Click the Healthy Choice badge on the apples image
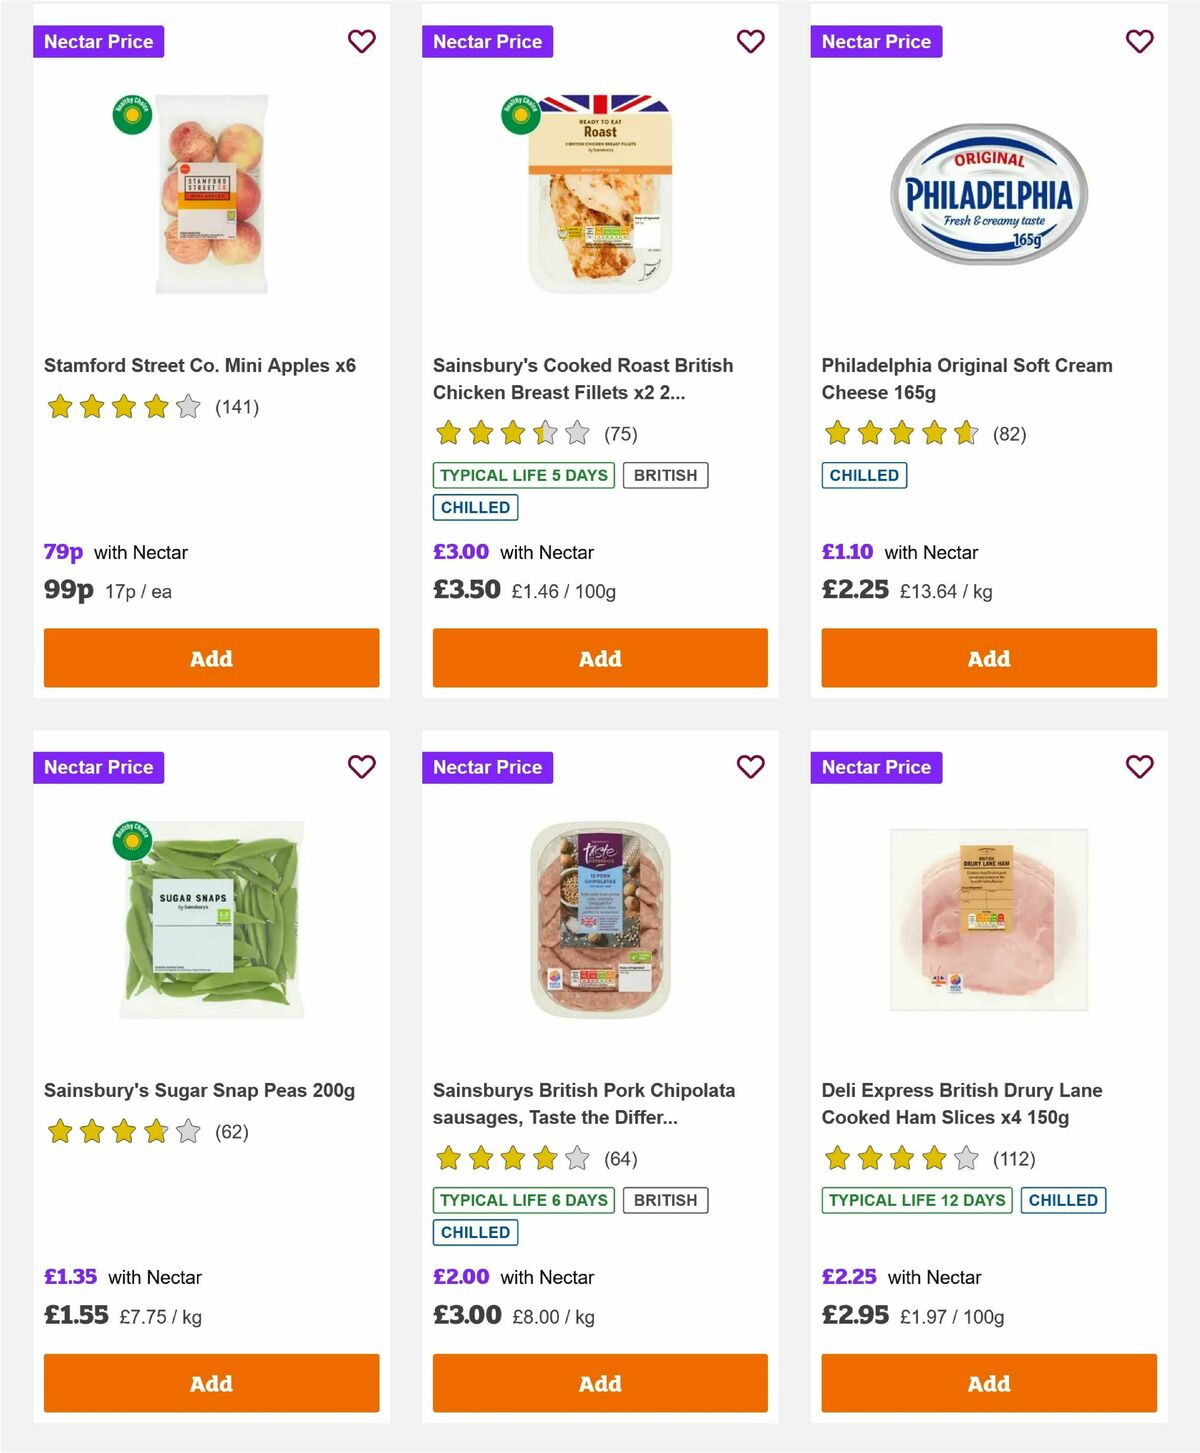The height and width of the screenshot is (1453, 1200). (131, 113)
